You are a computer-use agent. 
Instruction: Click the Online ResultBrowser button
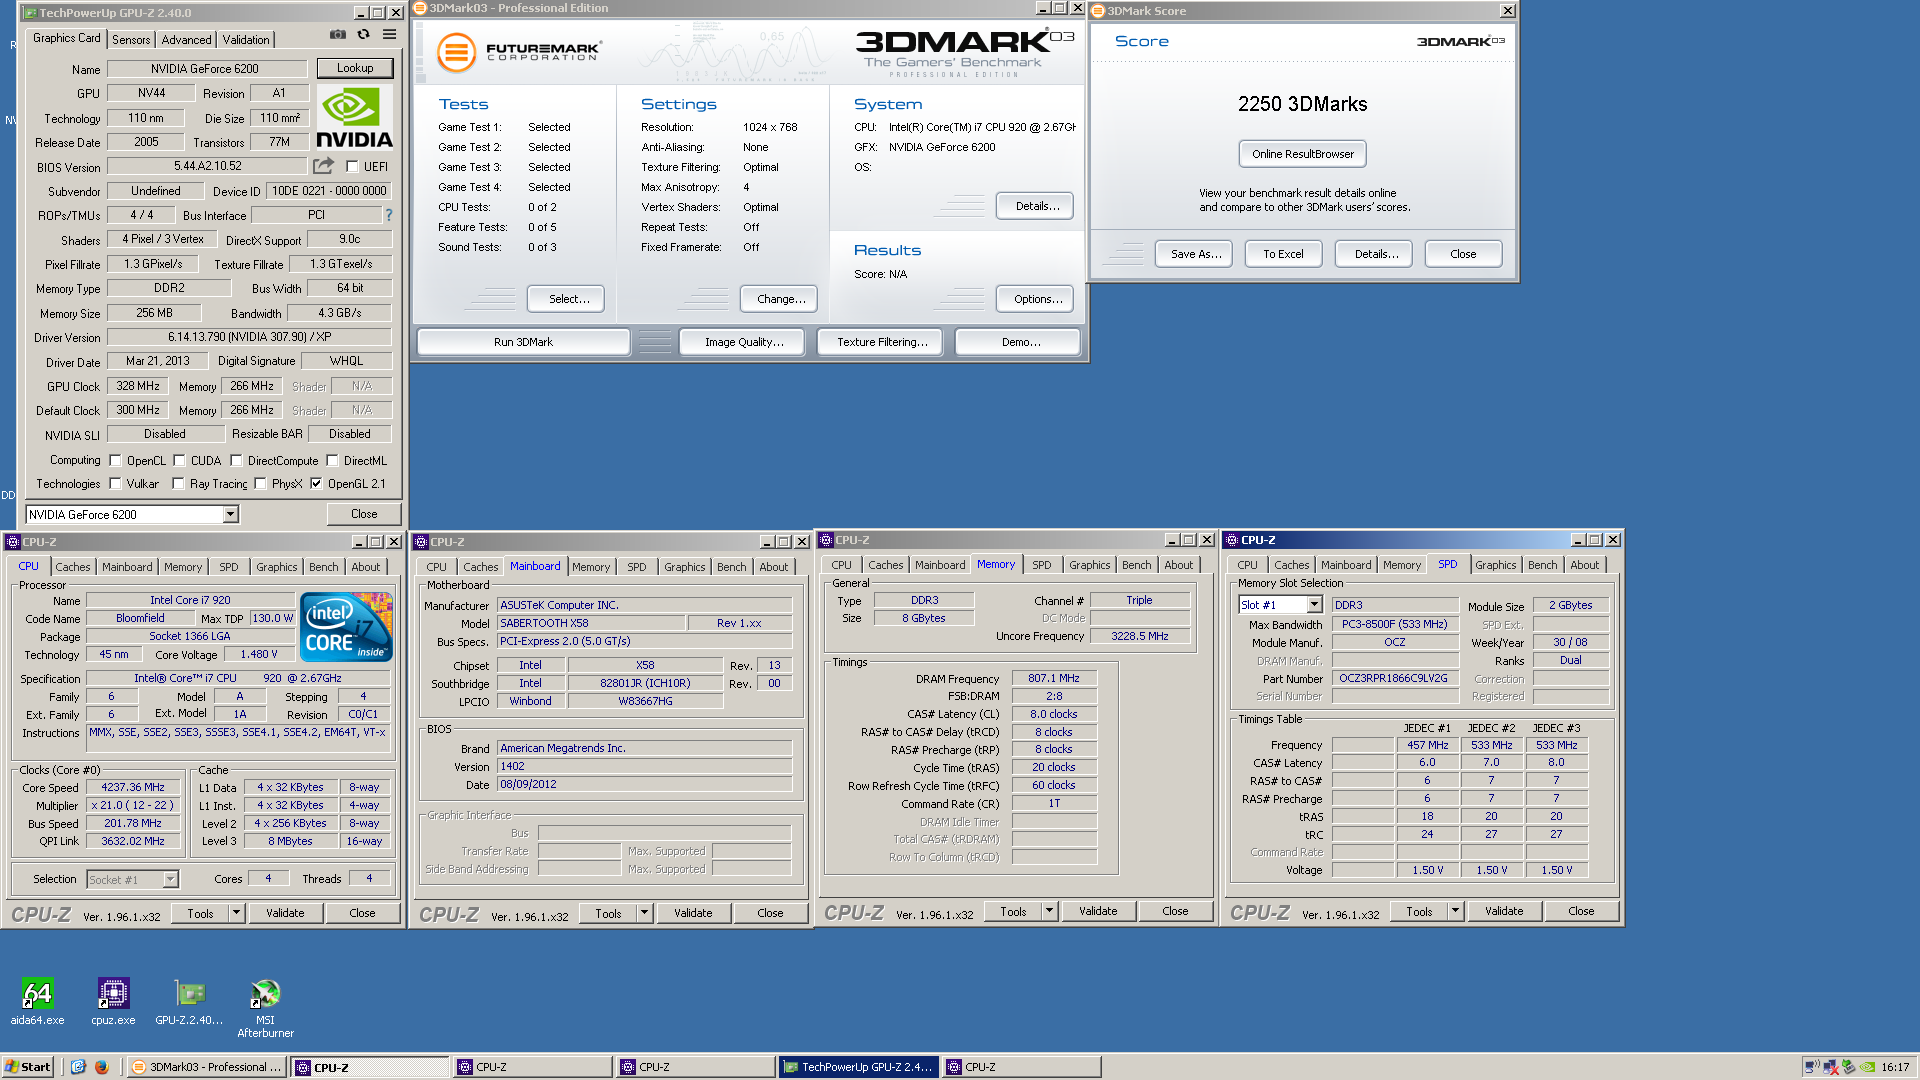[1303, 154]
